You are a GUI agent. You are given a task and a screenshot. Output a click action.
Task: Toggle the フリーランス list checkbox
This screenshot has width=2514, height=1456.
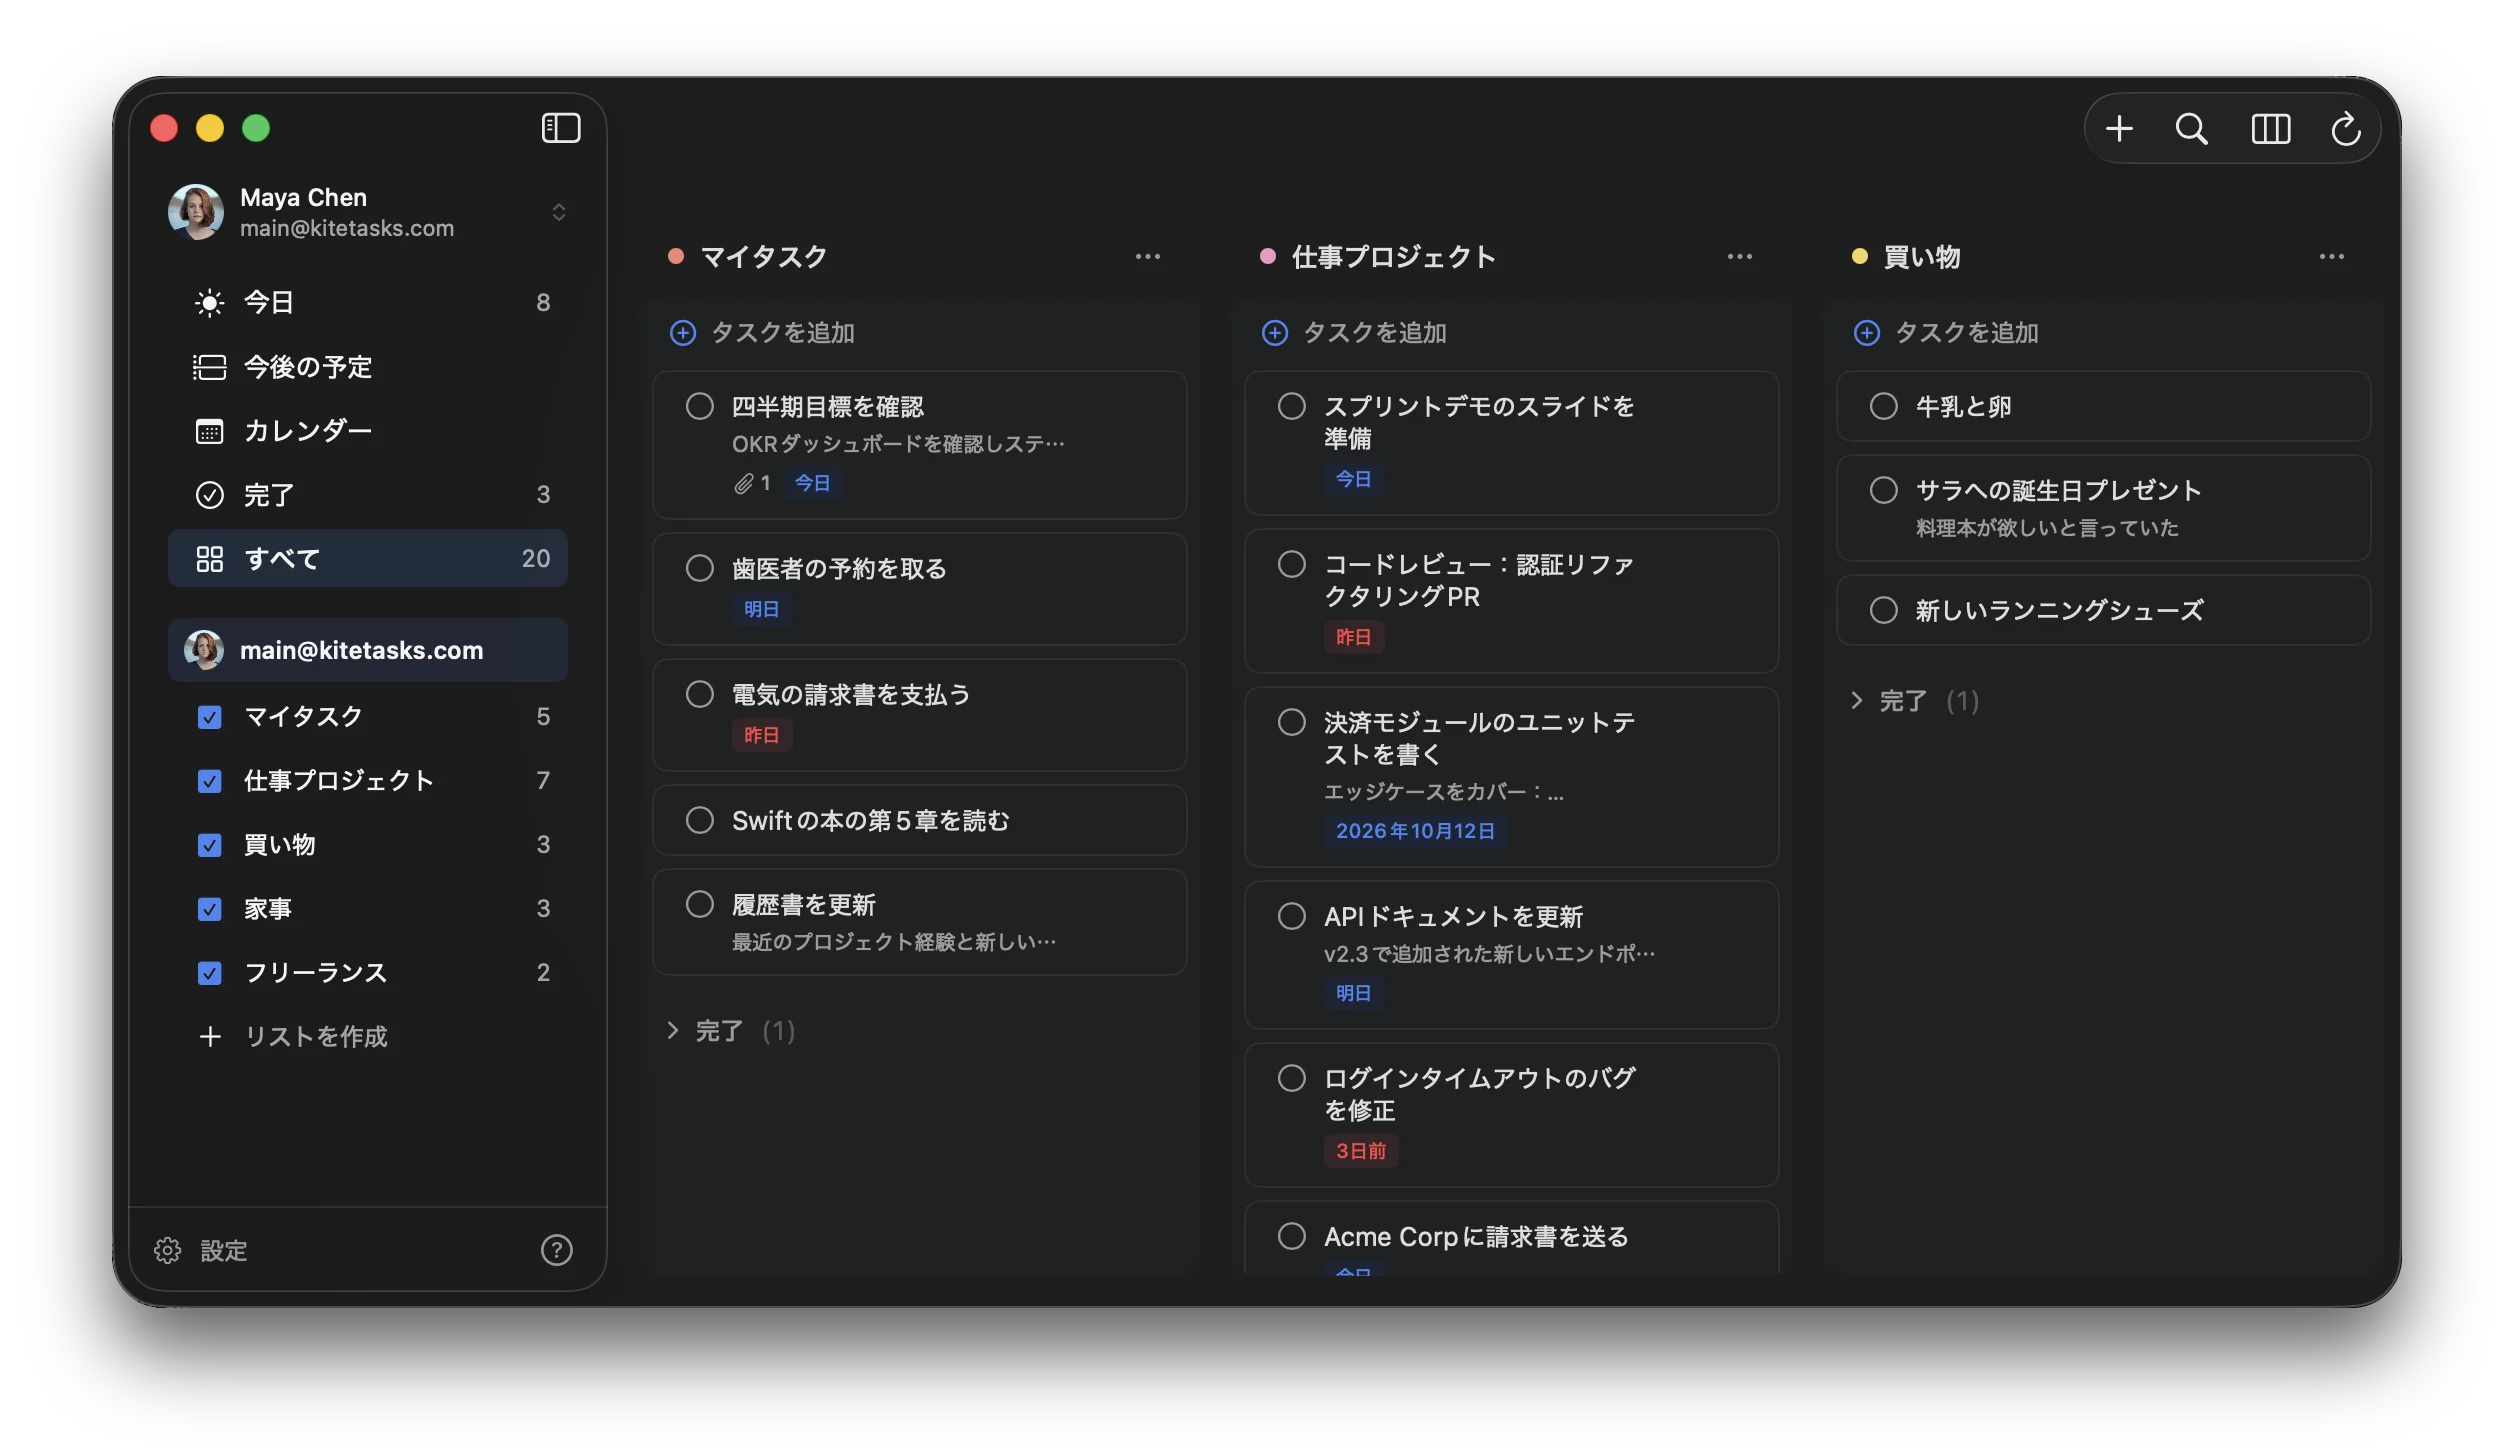click(x=209, y=973)
